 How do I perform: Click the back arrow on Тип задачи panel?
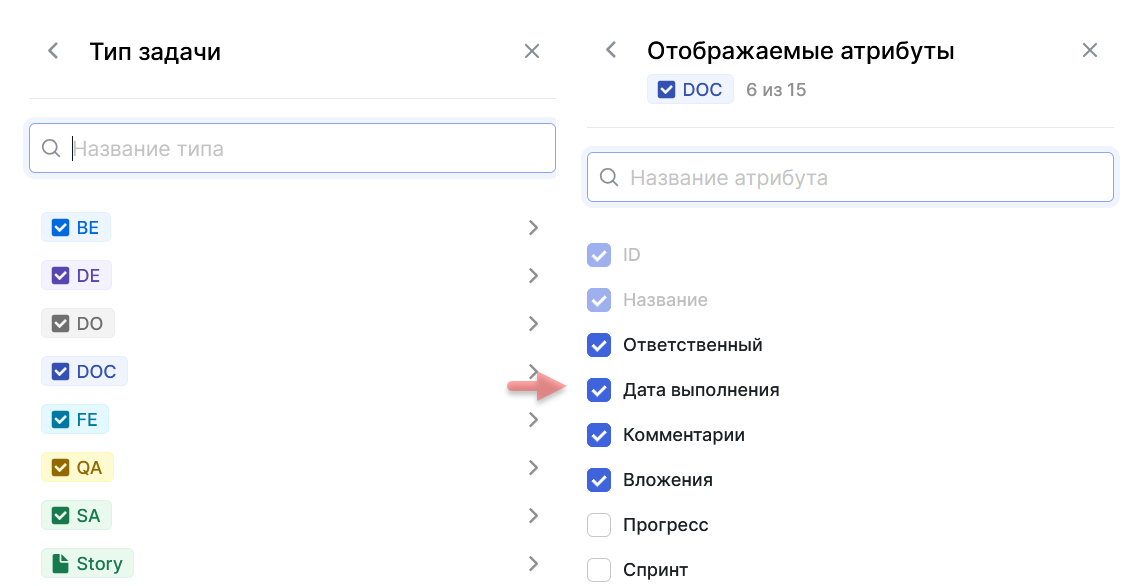click(52, 50)
